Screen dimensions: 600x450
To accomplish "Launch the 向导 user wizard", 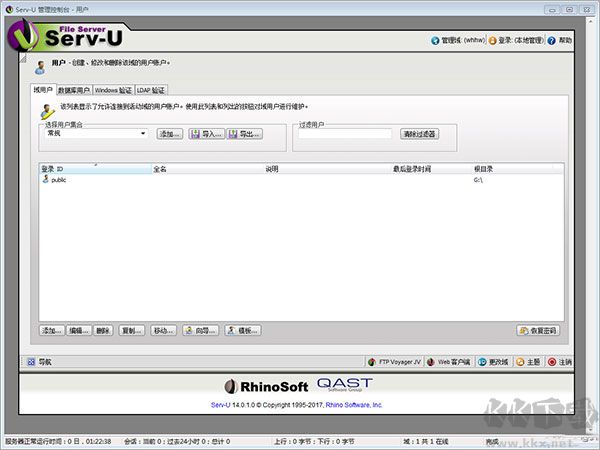I will 201,331.
